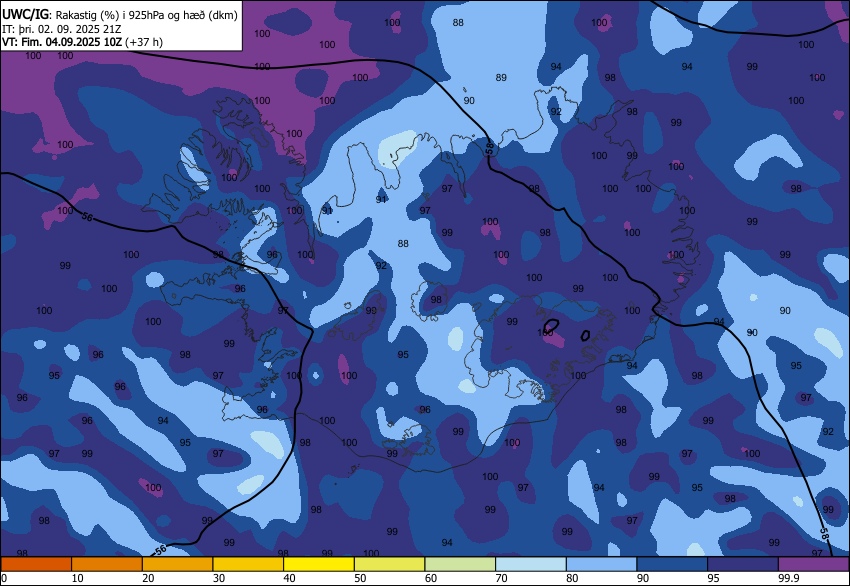Click the amber 20–30 legend swatch
The height and width of the screenshot is (586, 850).
pos(177,564)
